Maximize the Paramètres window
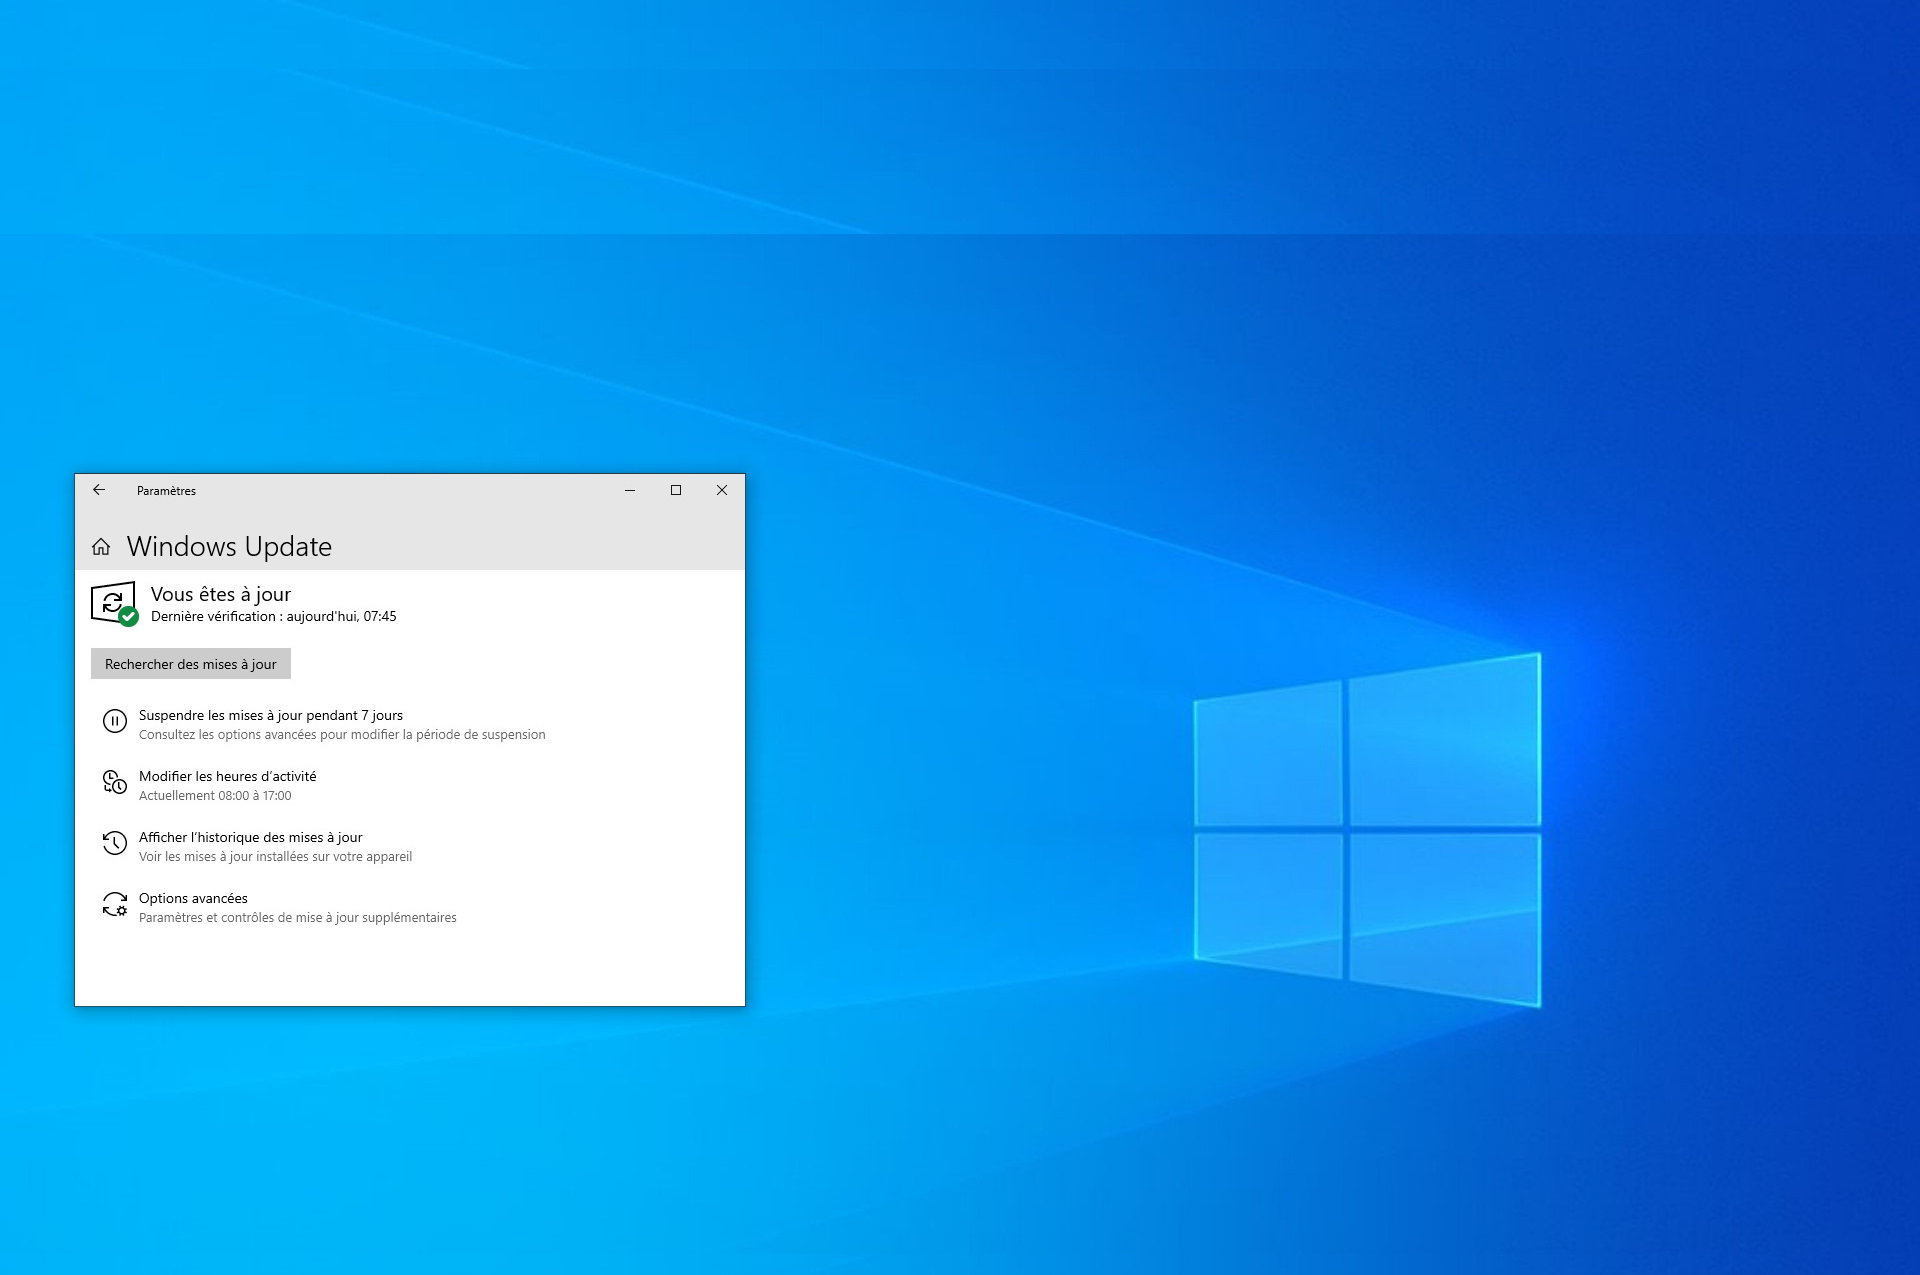This screenshot has width=1920, height=1275. point(676,490)
